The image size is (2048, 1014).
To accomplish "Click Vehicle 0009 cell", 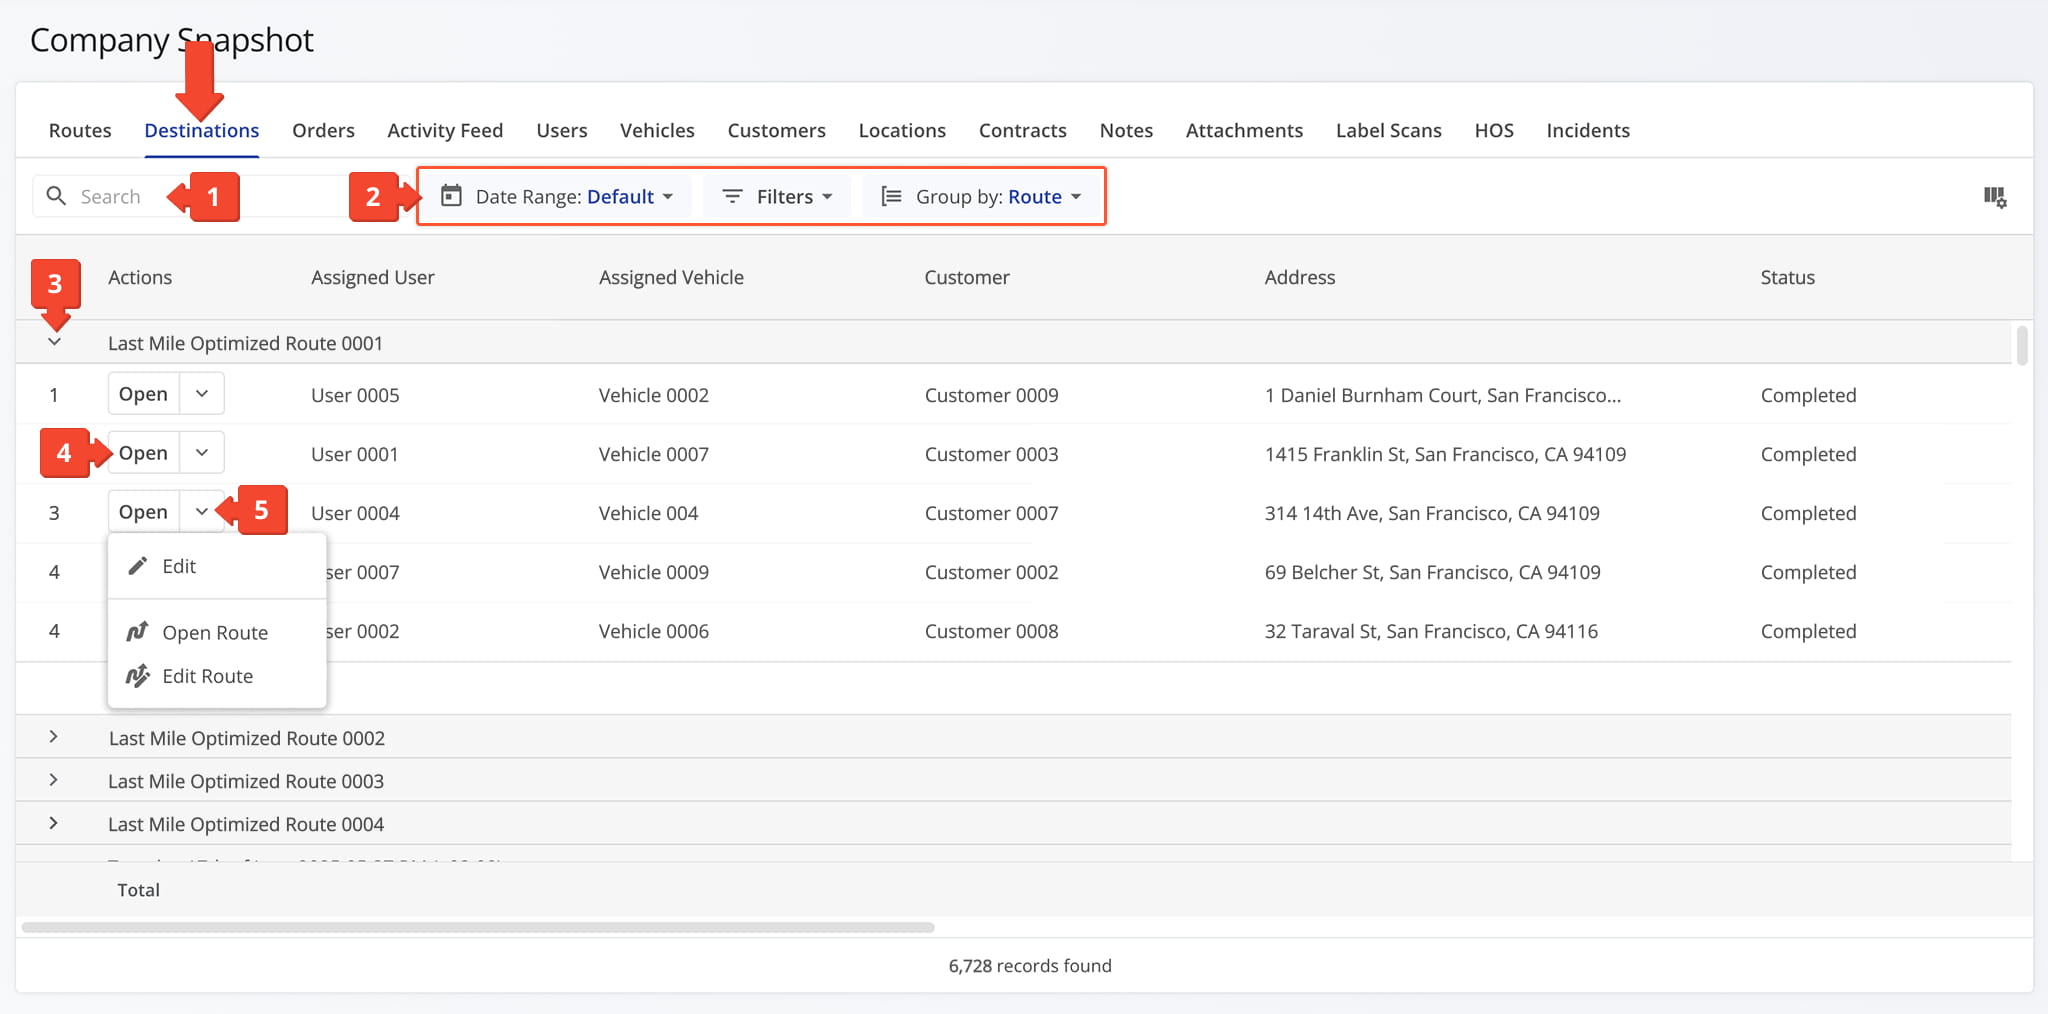I will 653,572.
